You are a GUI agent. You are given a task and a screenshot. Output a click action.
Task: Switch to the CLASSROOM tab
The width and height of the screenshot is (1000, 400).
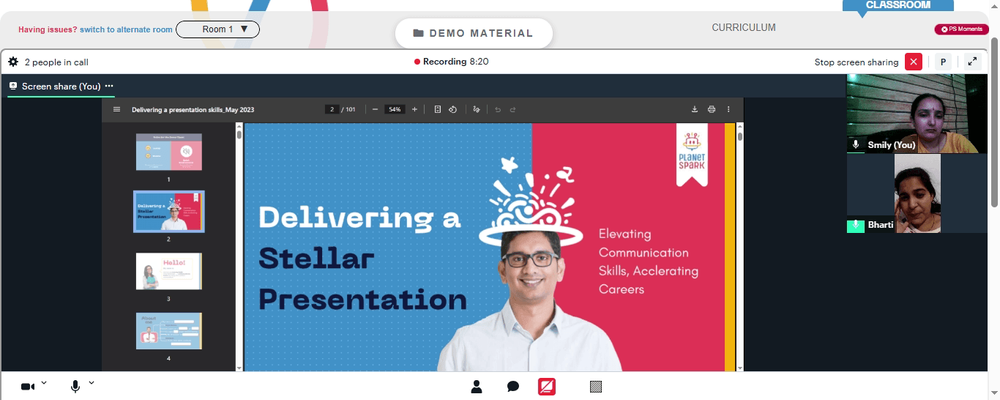pyautogui.click(x=897, y=5)
